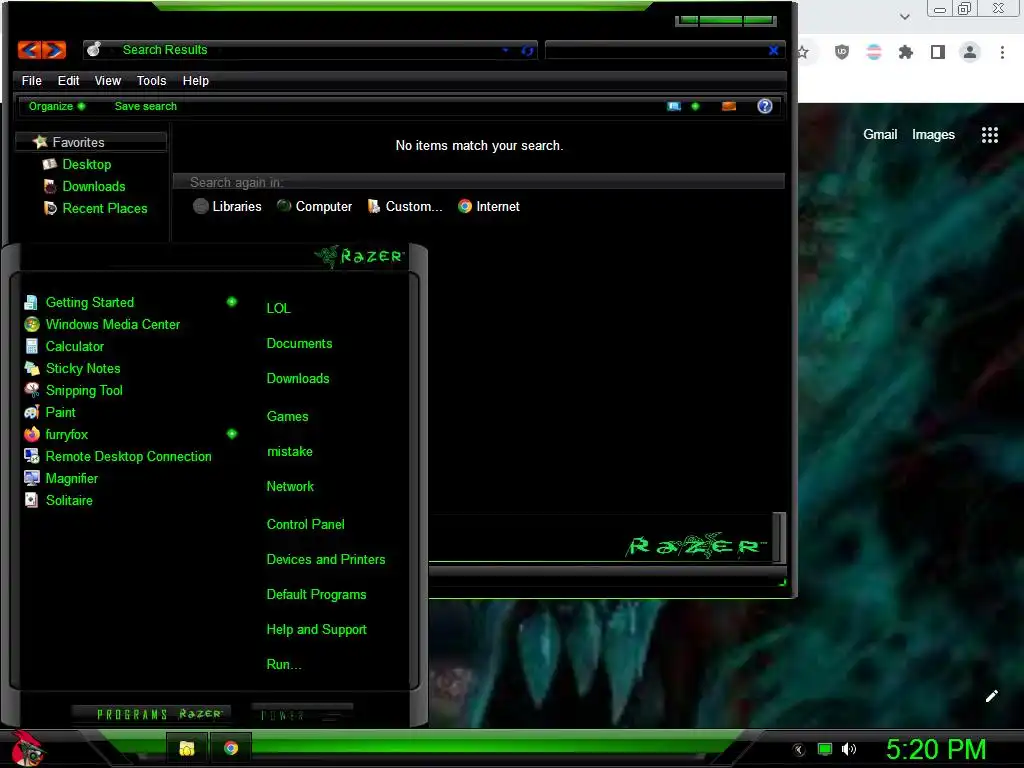The height and width of the screenshot is (768, 1024).
Task: Click the volume speaker tray icon
Action: (x=849, y=749)
